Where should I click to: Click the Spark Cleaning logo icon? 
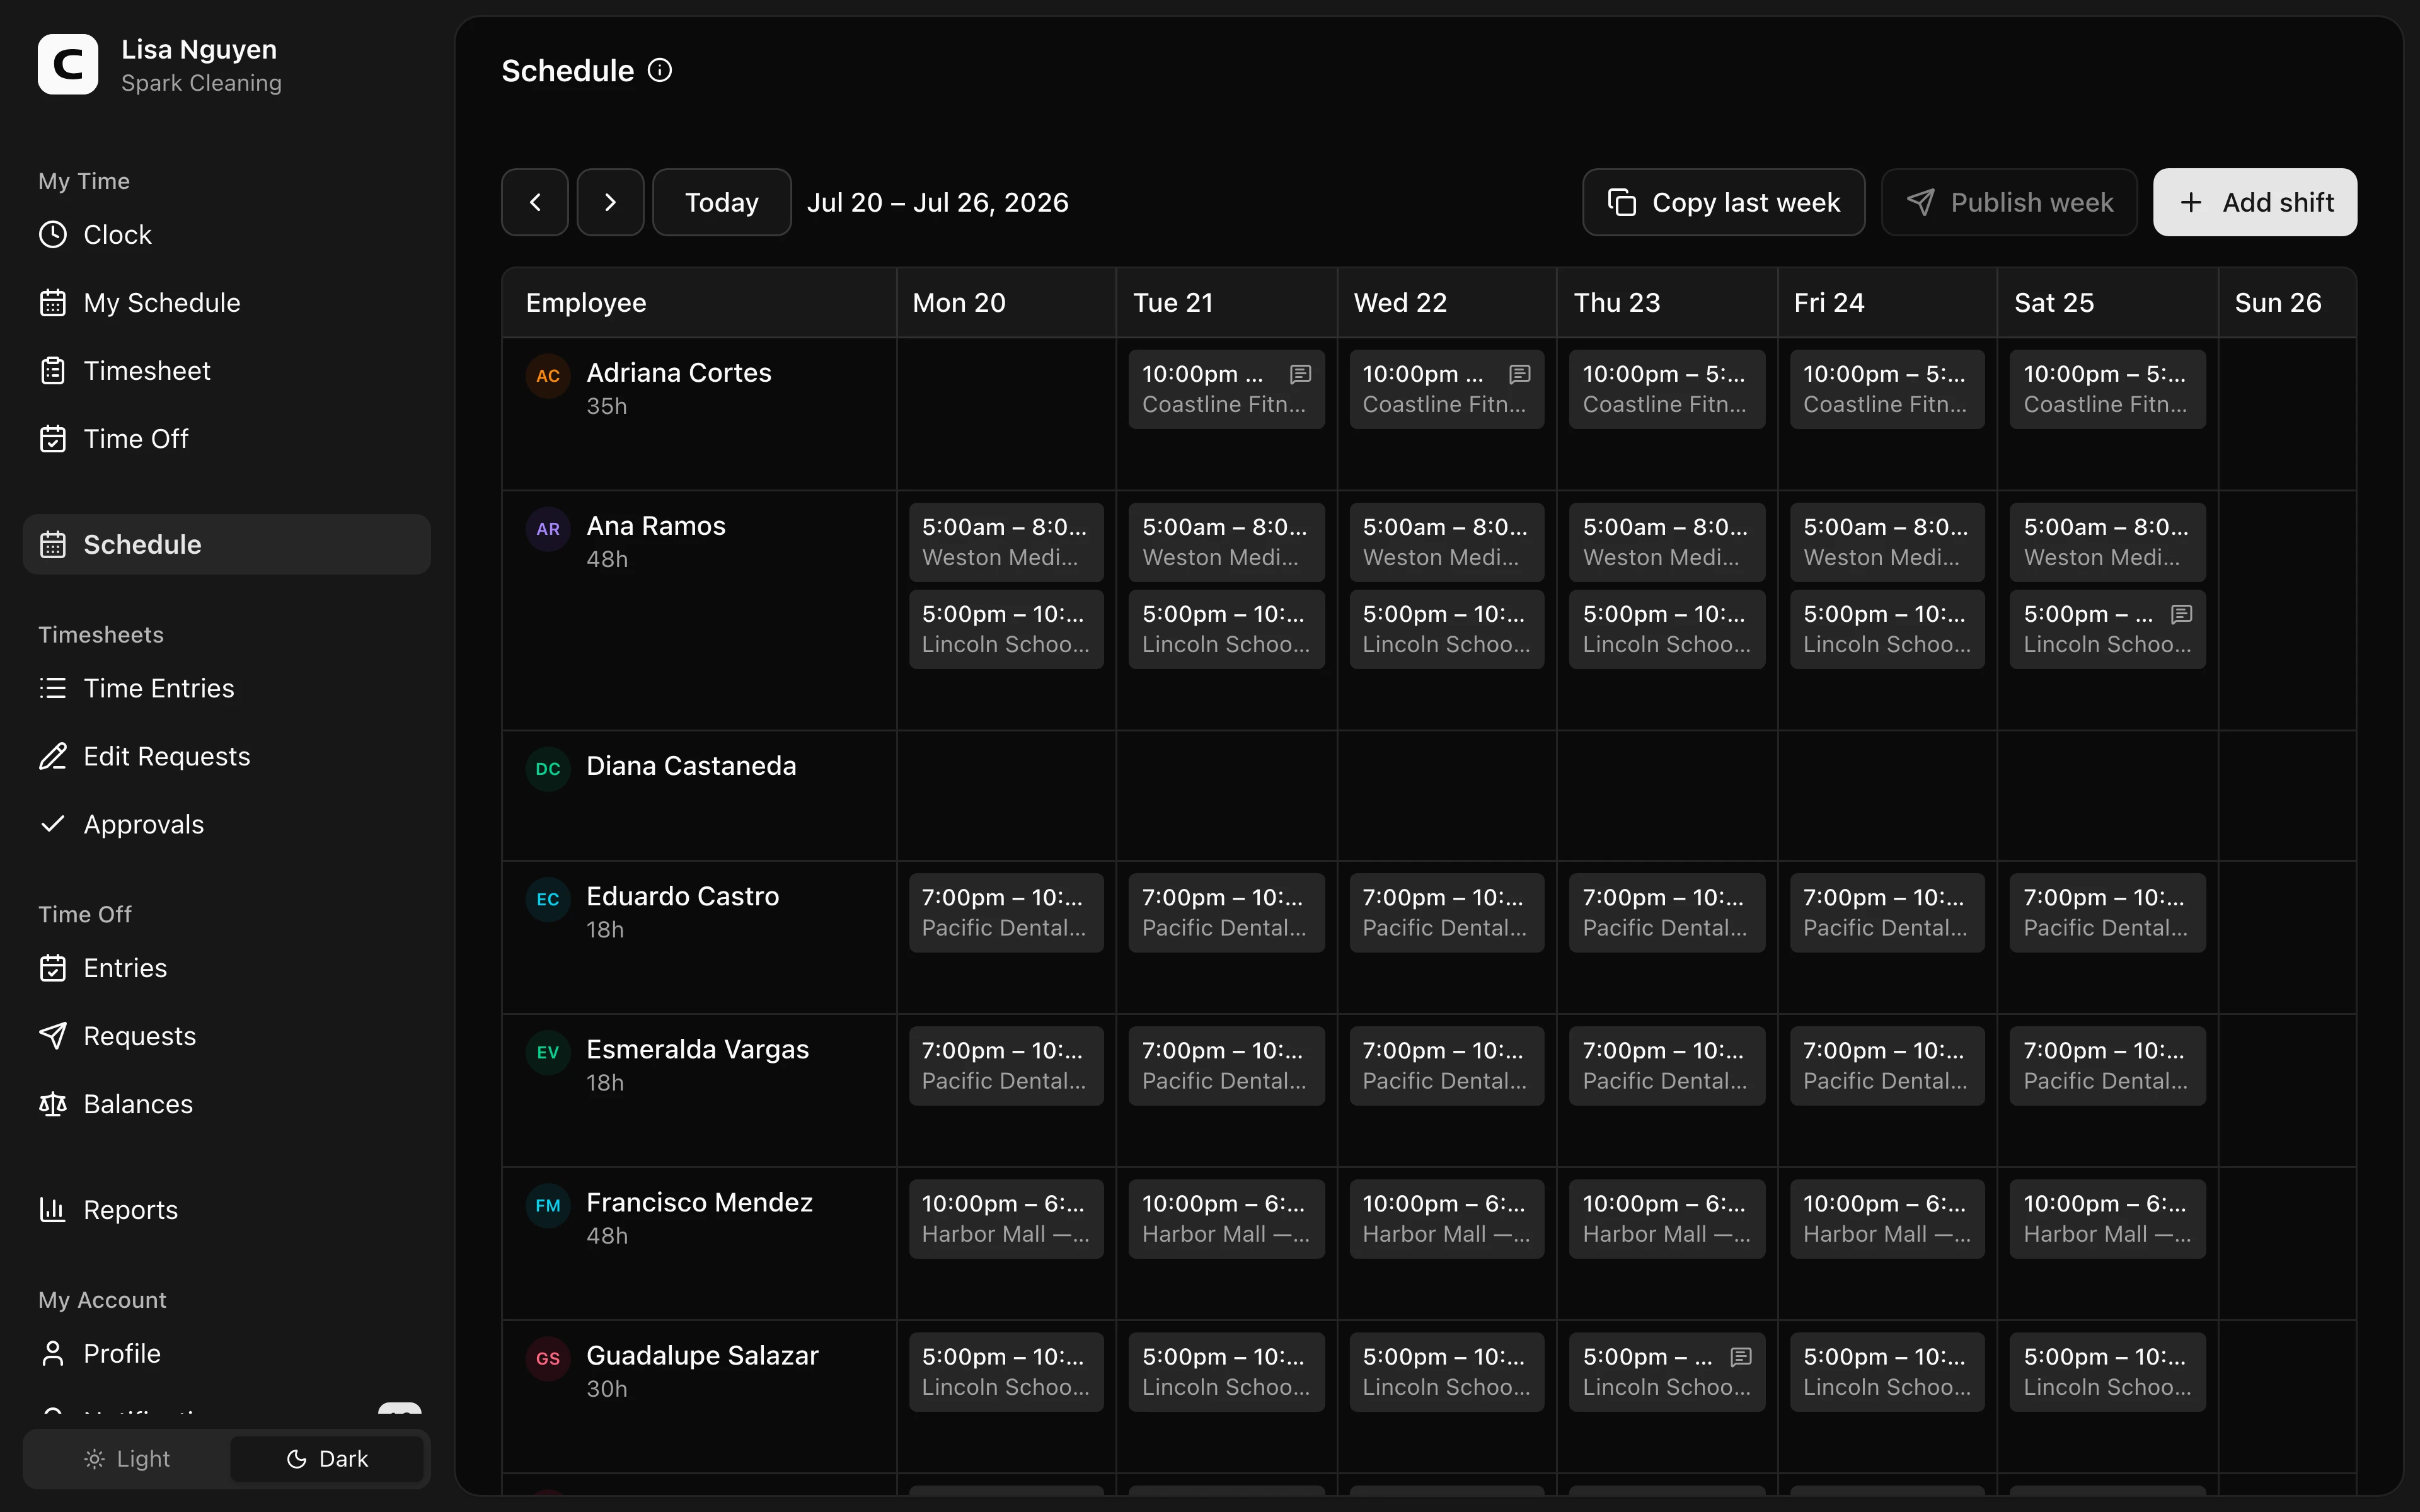tap(68, 65)
